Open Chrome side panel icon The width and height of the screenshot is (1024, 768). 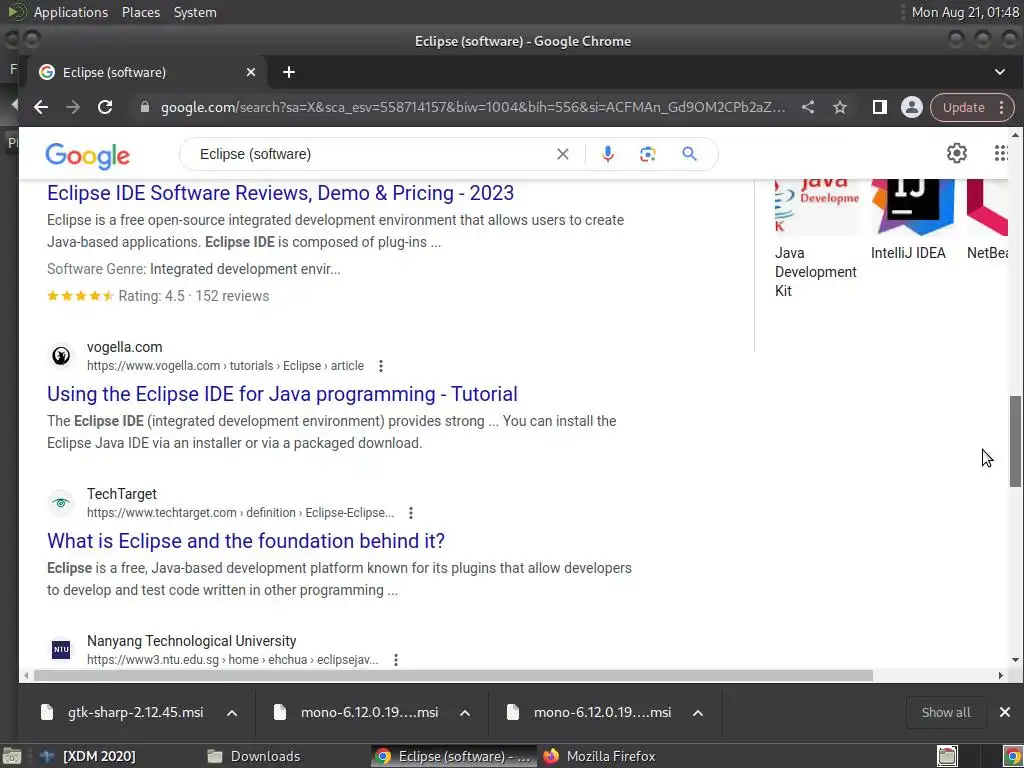click(x=879, y=107)
